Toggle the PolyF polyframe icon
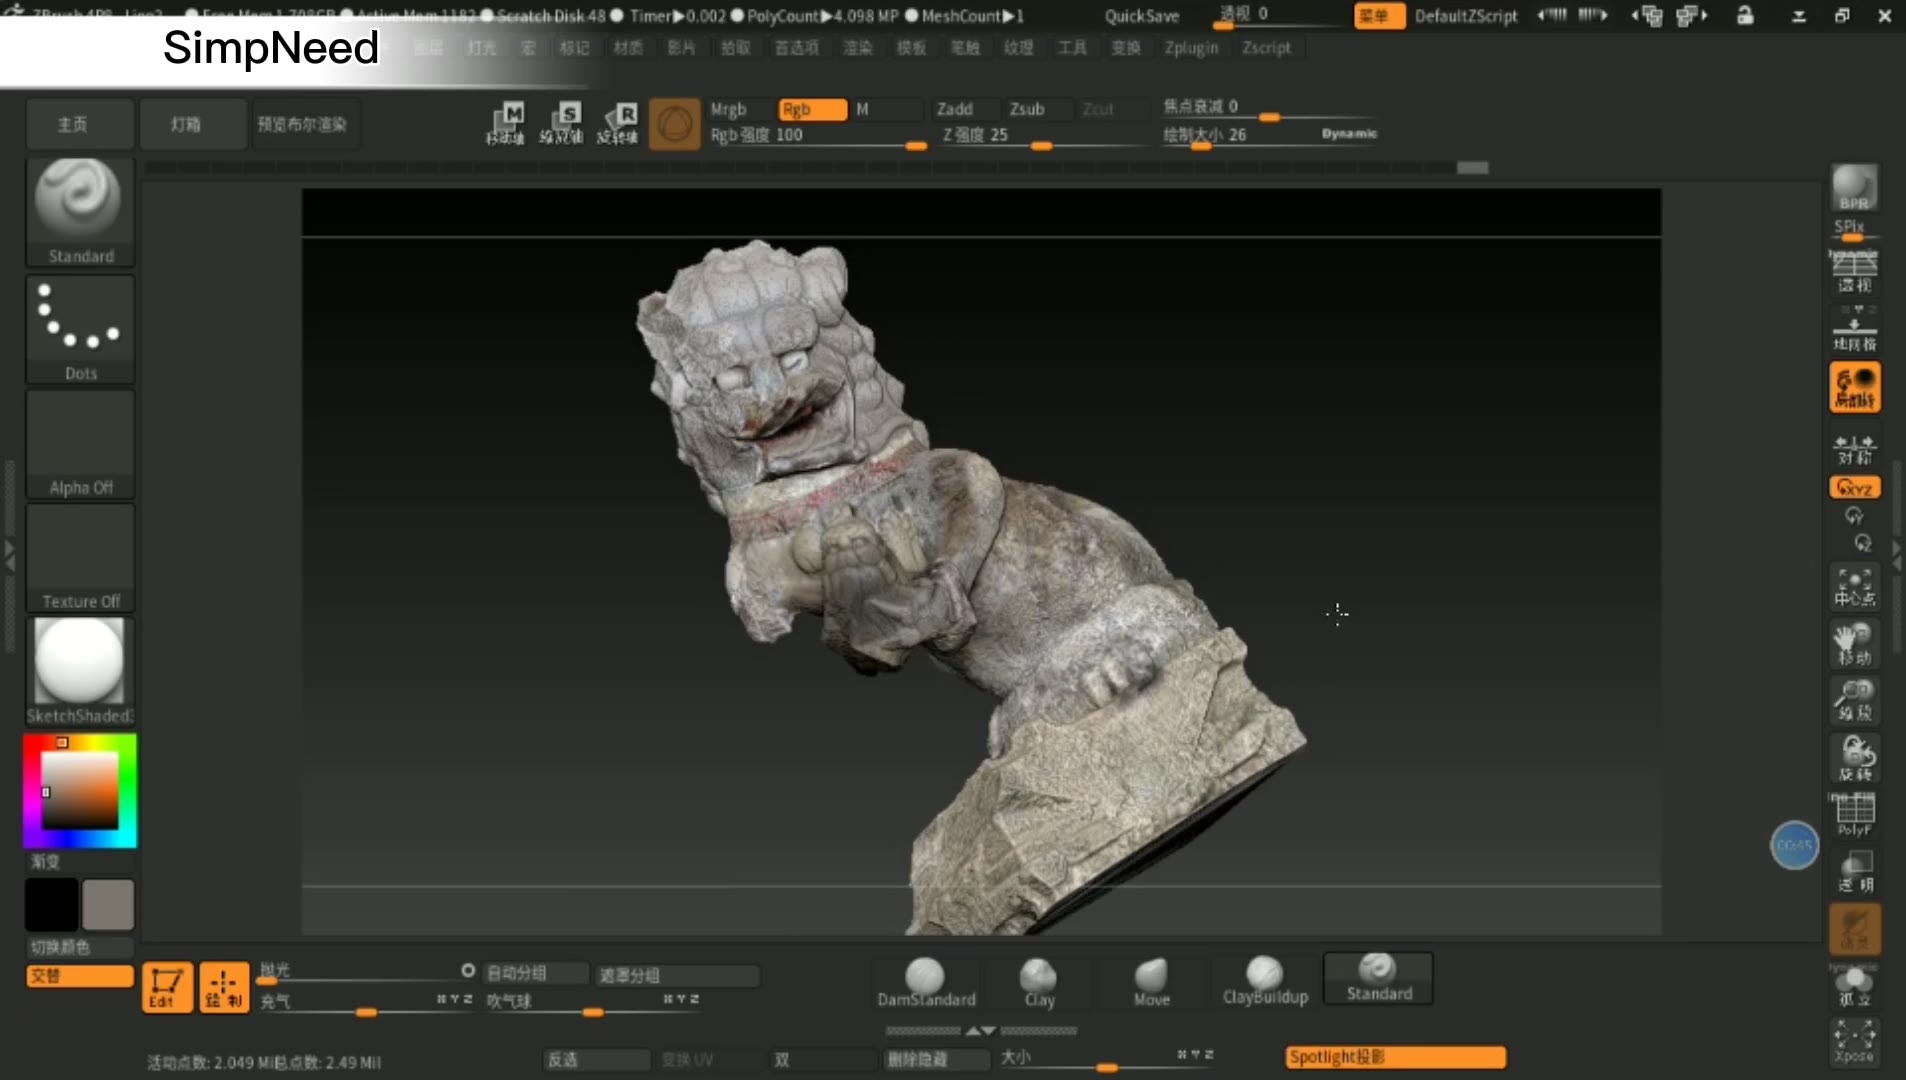 tap(1854, 814)
